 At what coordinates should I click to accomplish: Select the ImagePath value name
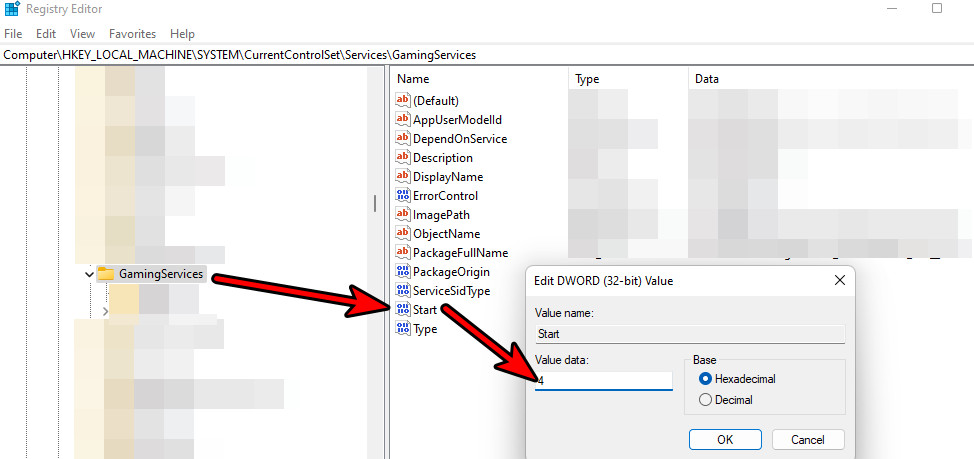[441, 215]
